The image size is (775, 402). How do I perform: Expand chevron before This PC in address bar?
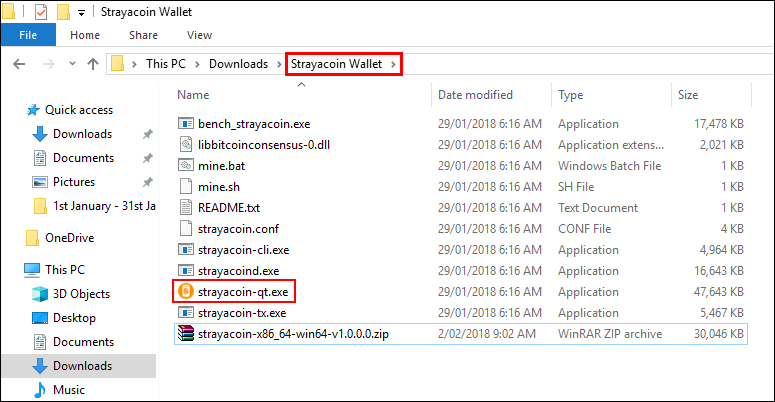point(134,64)
